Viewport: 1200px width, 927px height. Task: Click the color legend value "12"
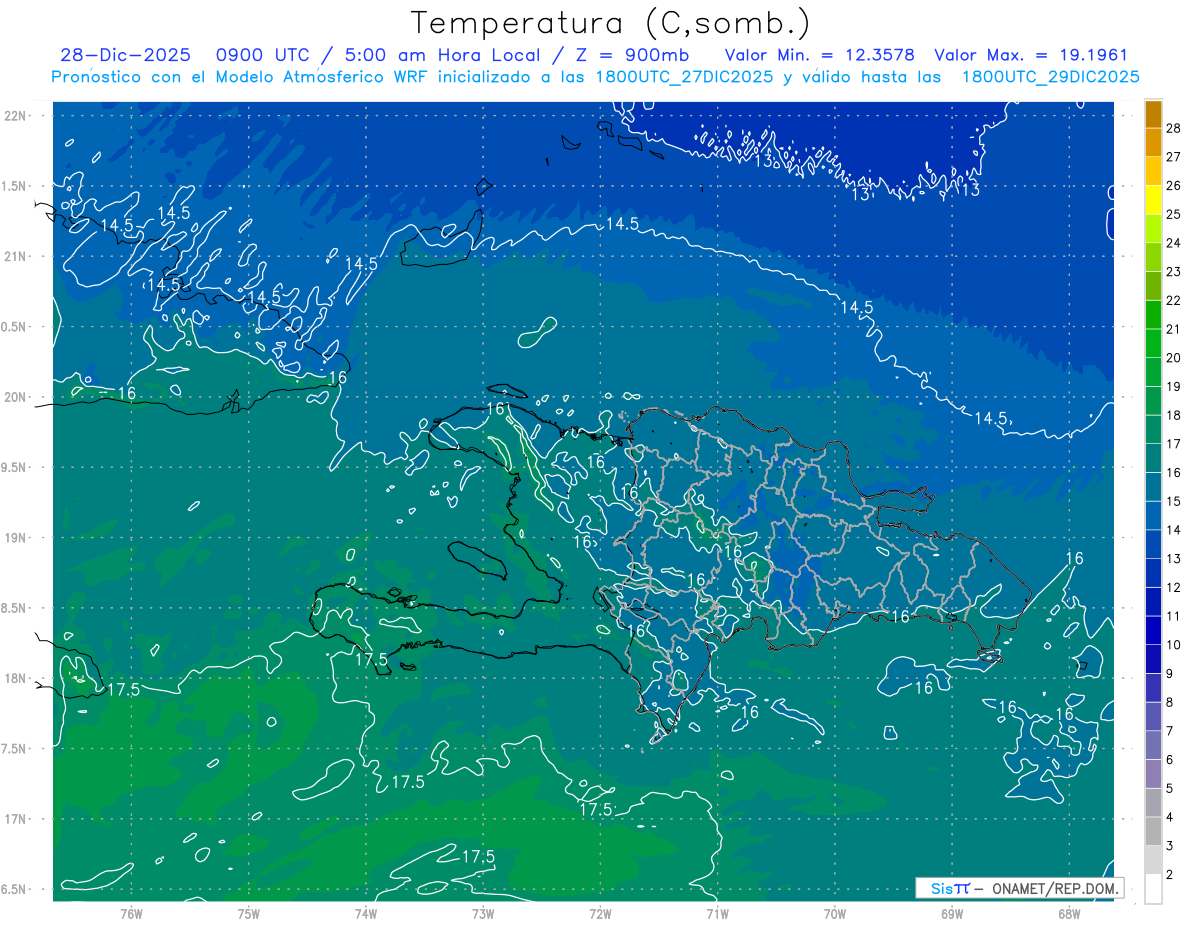(x=1174, y=588)
